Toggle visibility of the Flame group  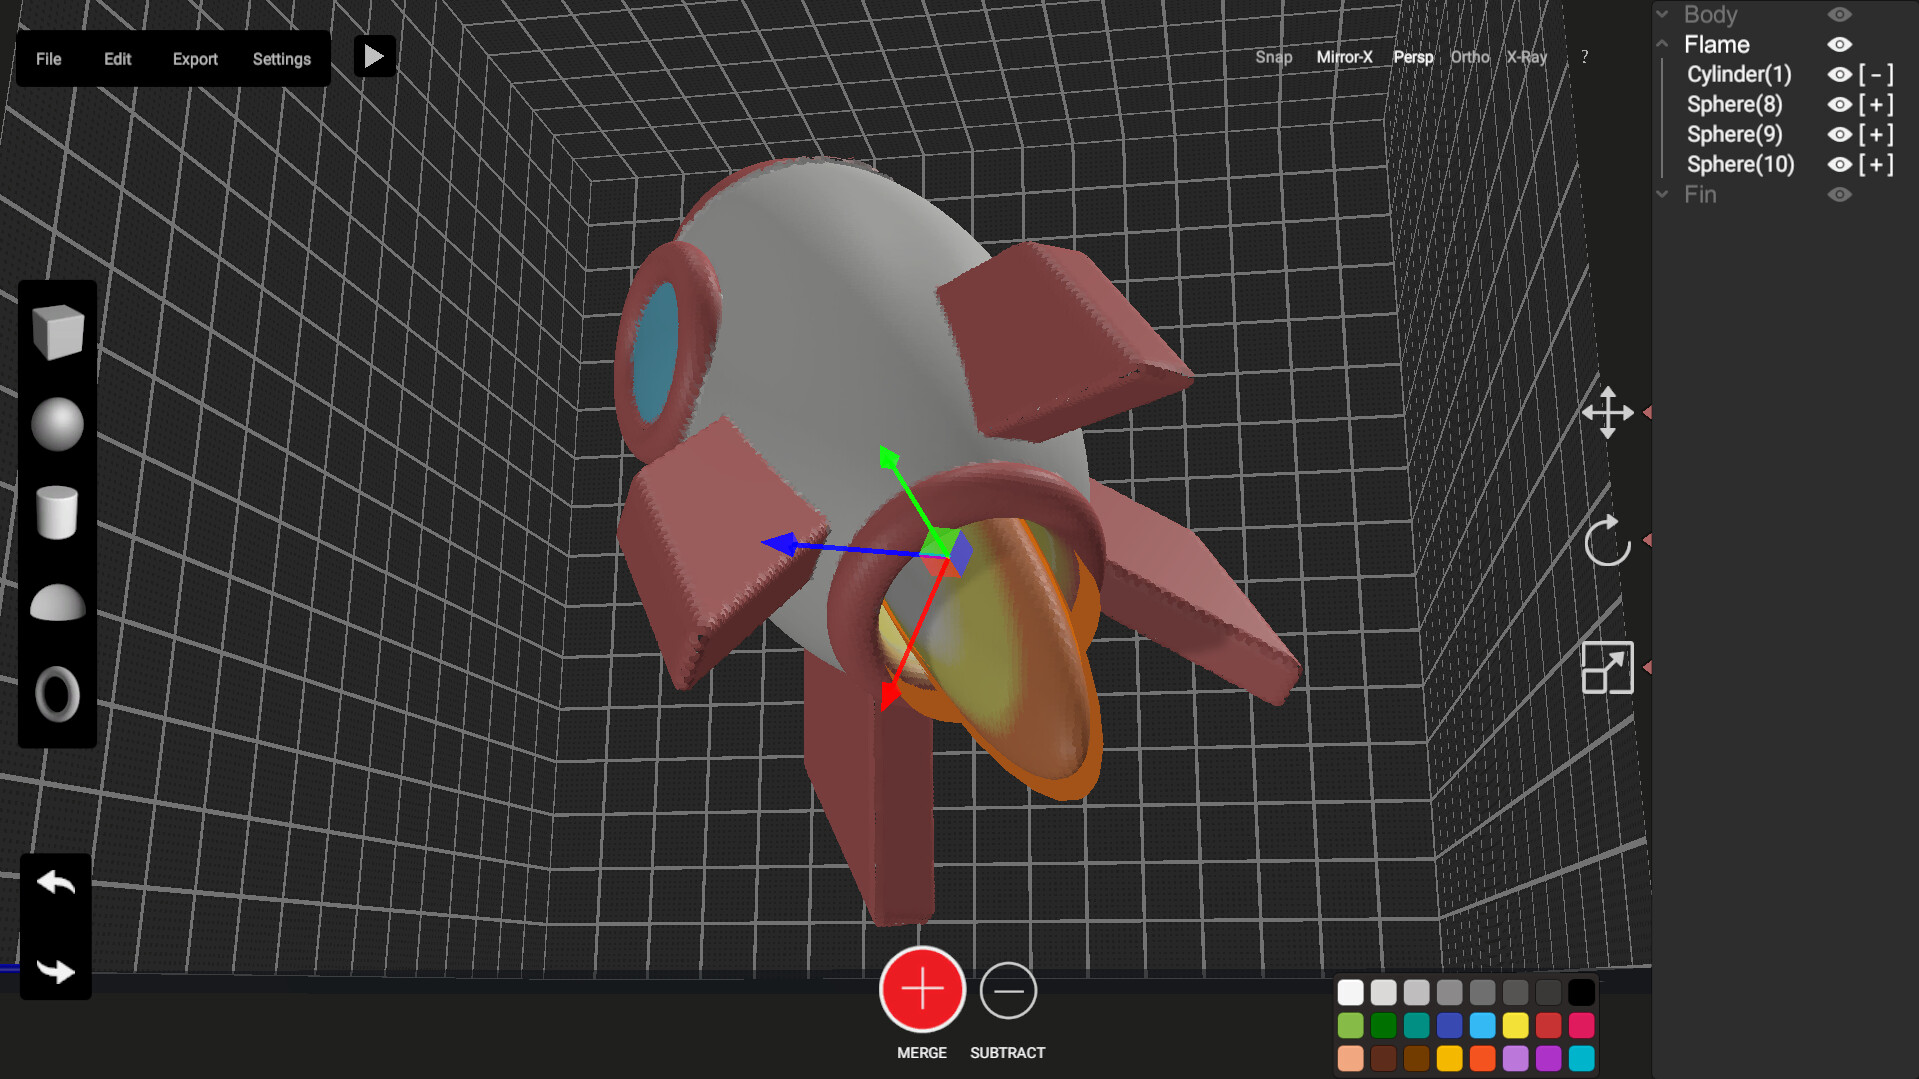tap(1839, 44)
